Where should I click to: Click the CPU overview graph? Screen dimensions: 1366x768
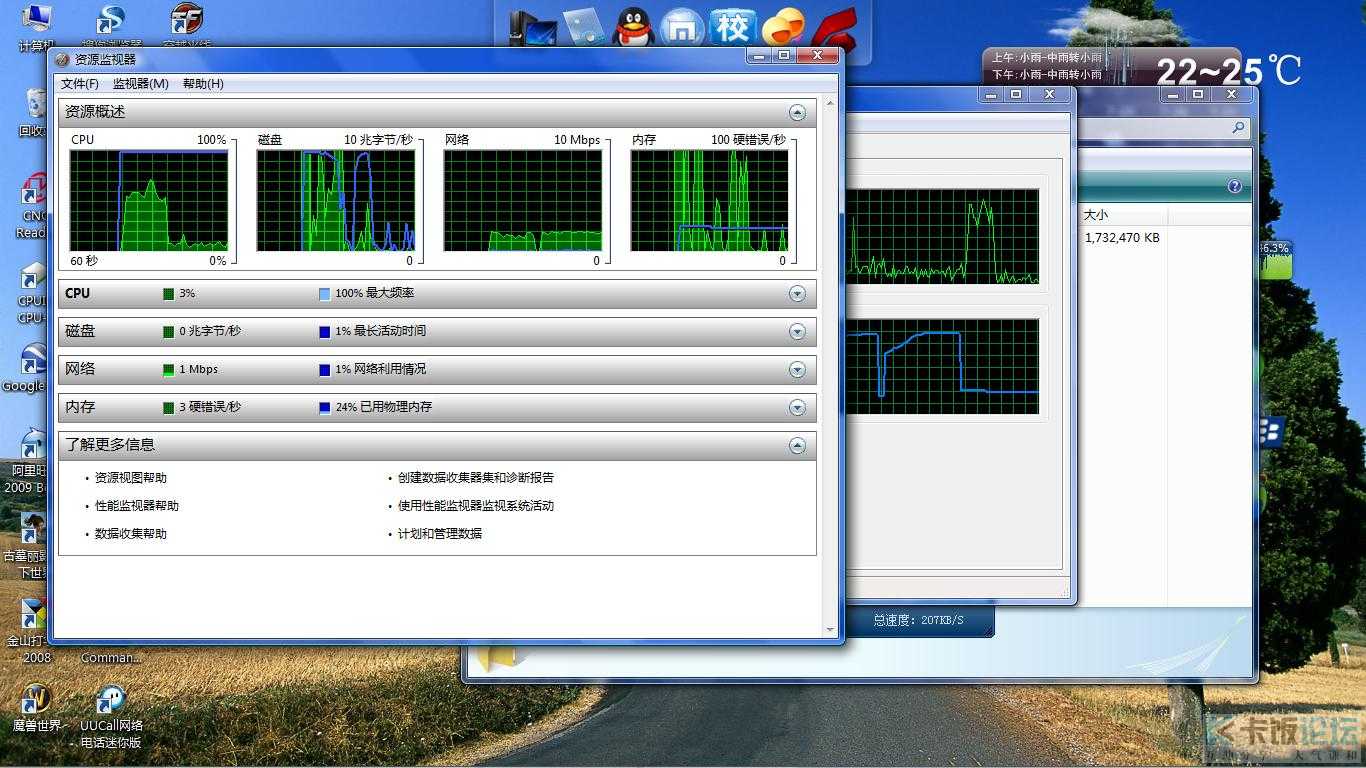[149, 201]
